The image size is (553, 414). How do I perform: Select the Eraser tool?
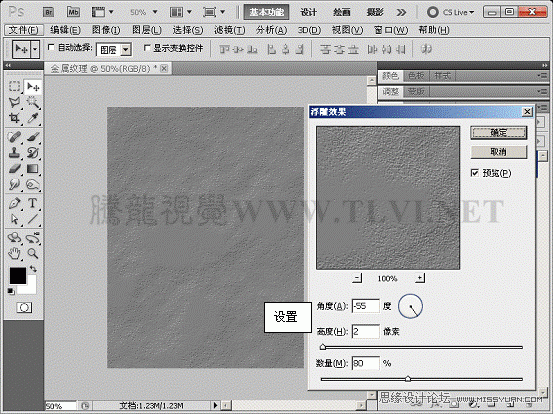tap(14, 169)
